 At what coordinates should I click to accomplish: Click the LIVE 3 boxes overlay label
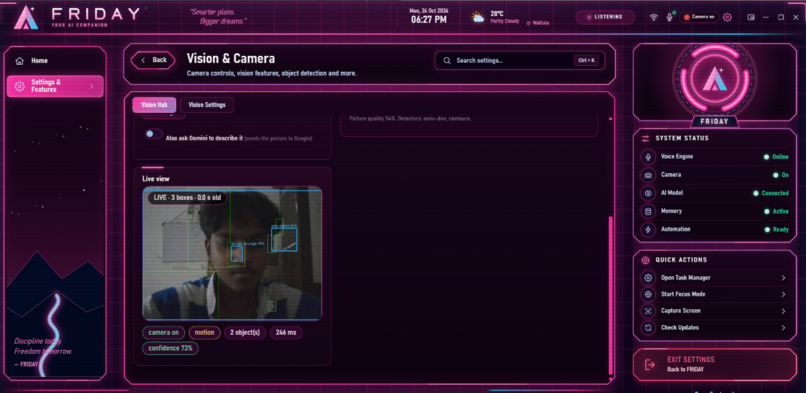pos(187,197)
